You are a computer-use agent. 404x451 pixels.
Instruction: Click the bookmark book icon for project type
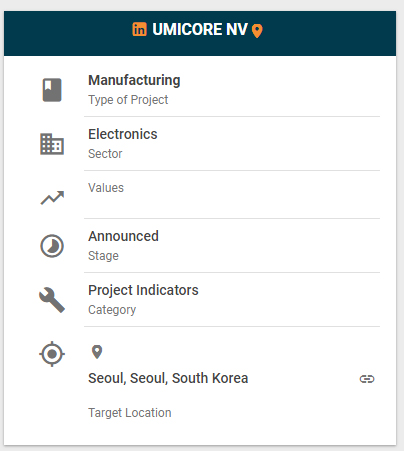pos(52,90)
